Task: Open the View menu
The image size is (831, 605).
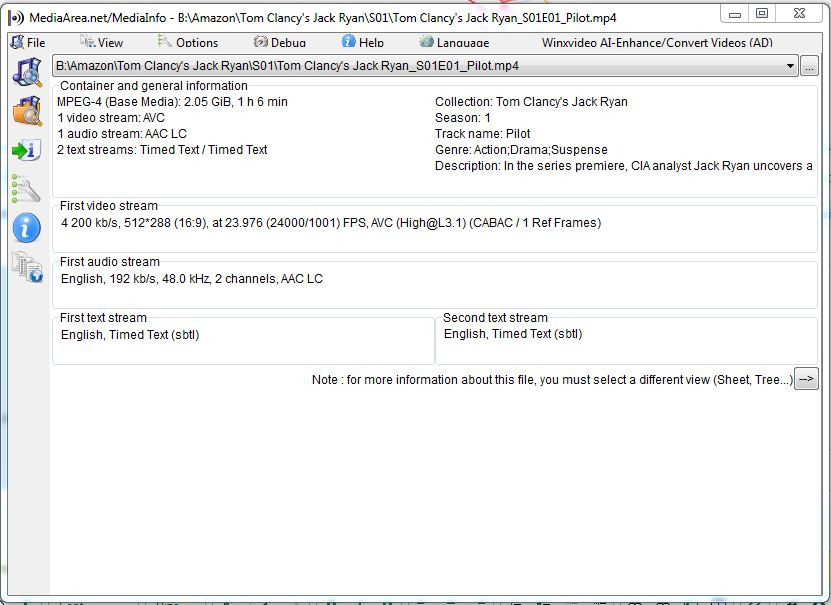Action: (x=102, y=42)
